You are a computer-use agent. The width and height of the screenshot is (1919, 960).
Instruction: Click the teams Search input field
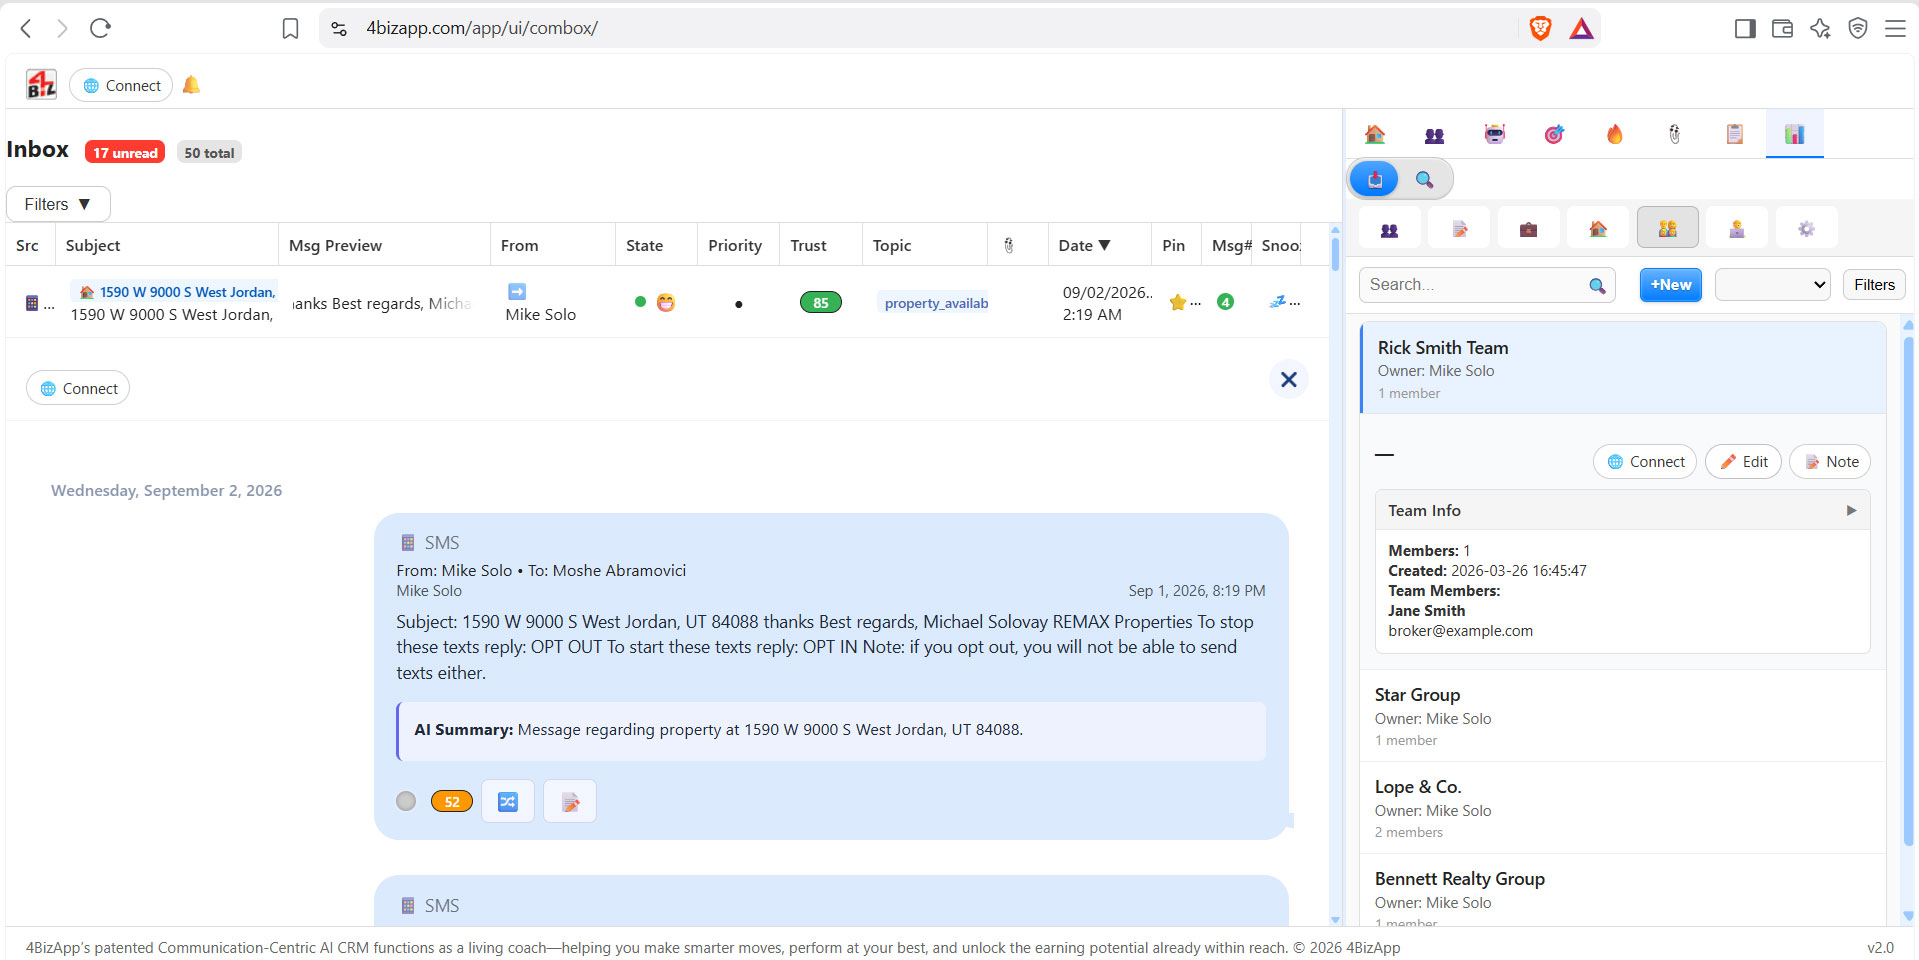click(x=1487, y=285)
